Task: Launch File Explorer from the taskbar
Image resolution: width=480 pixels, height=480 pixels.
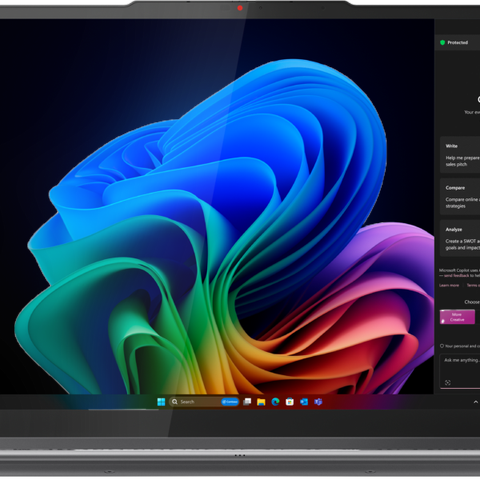Action: tap(261, 402)
